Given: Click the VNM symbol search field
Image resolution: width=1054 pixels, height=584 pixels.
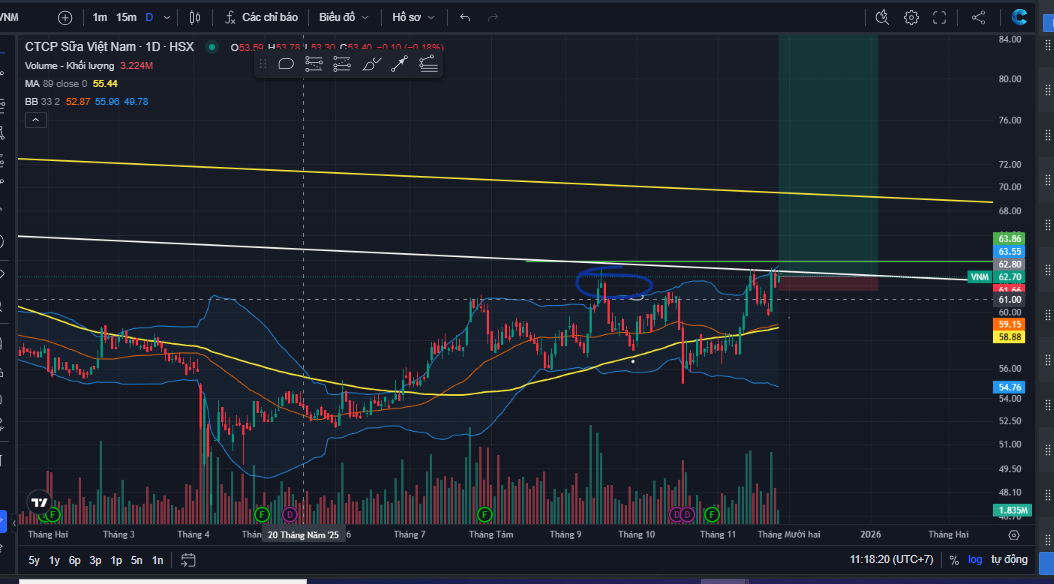Looking at the screenshot, I should click(9, 17).
